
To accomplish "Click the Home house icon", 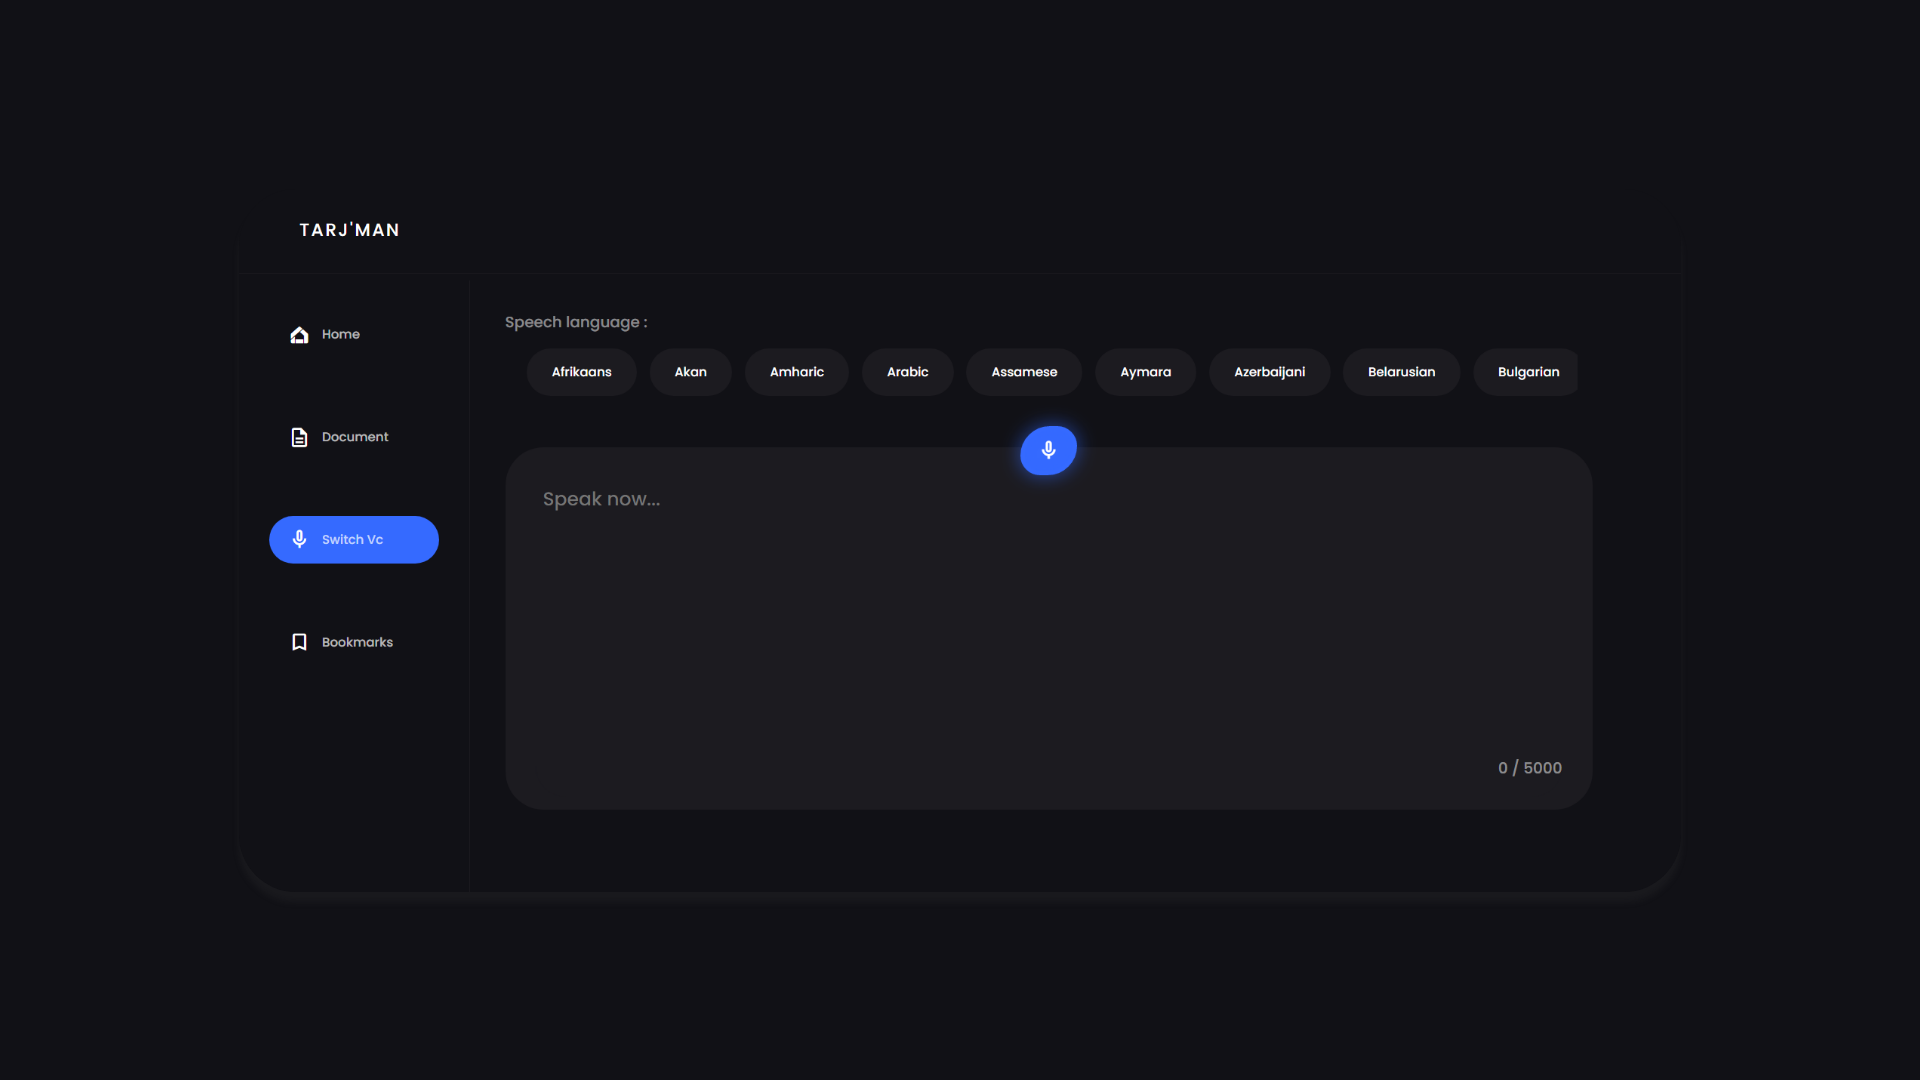I will 299,334.
